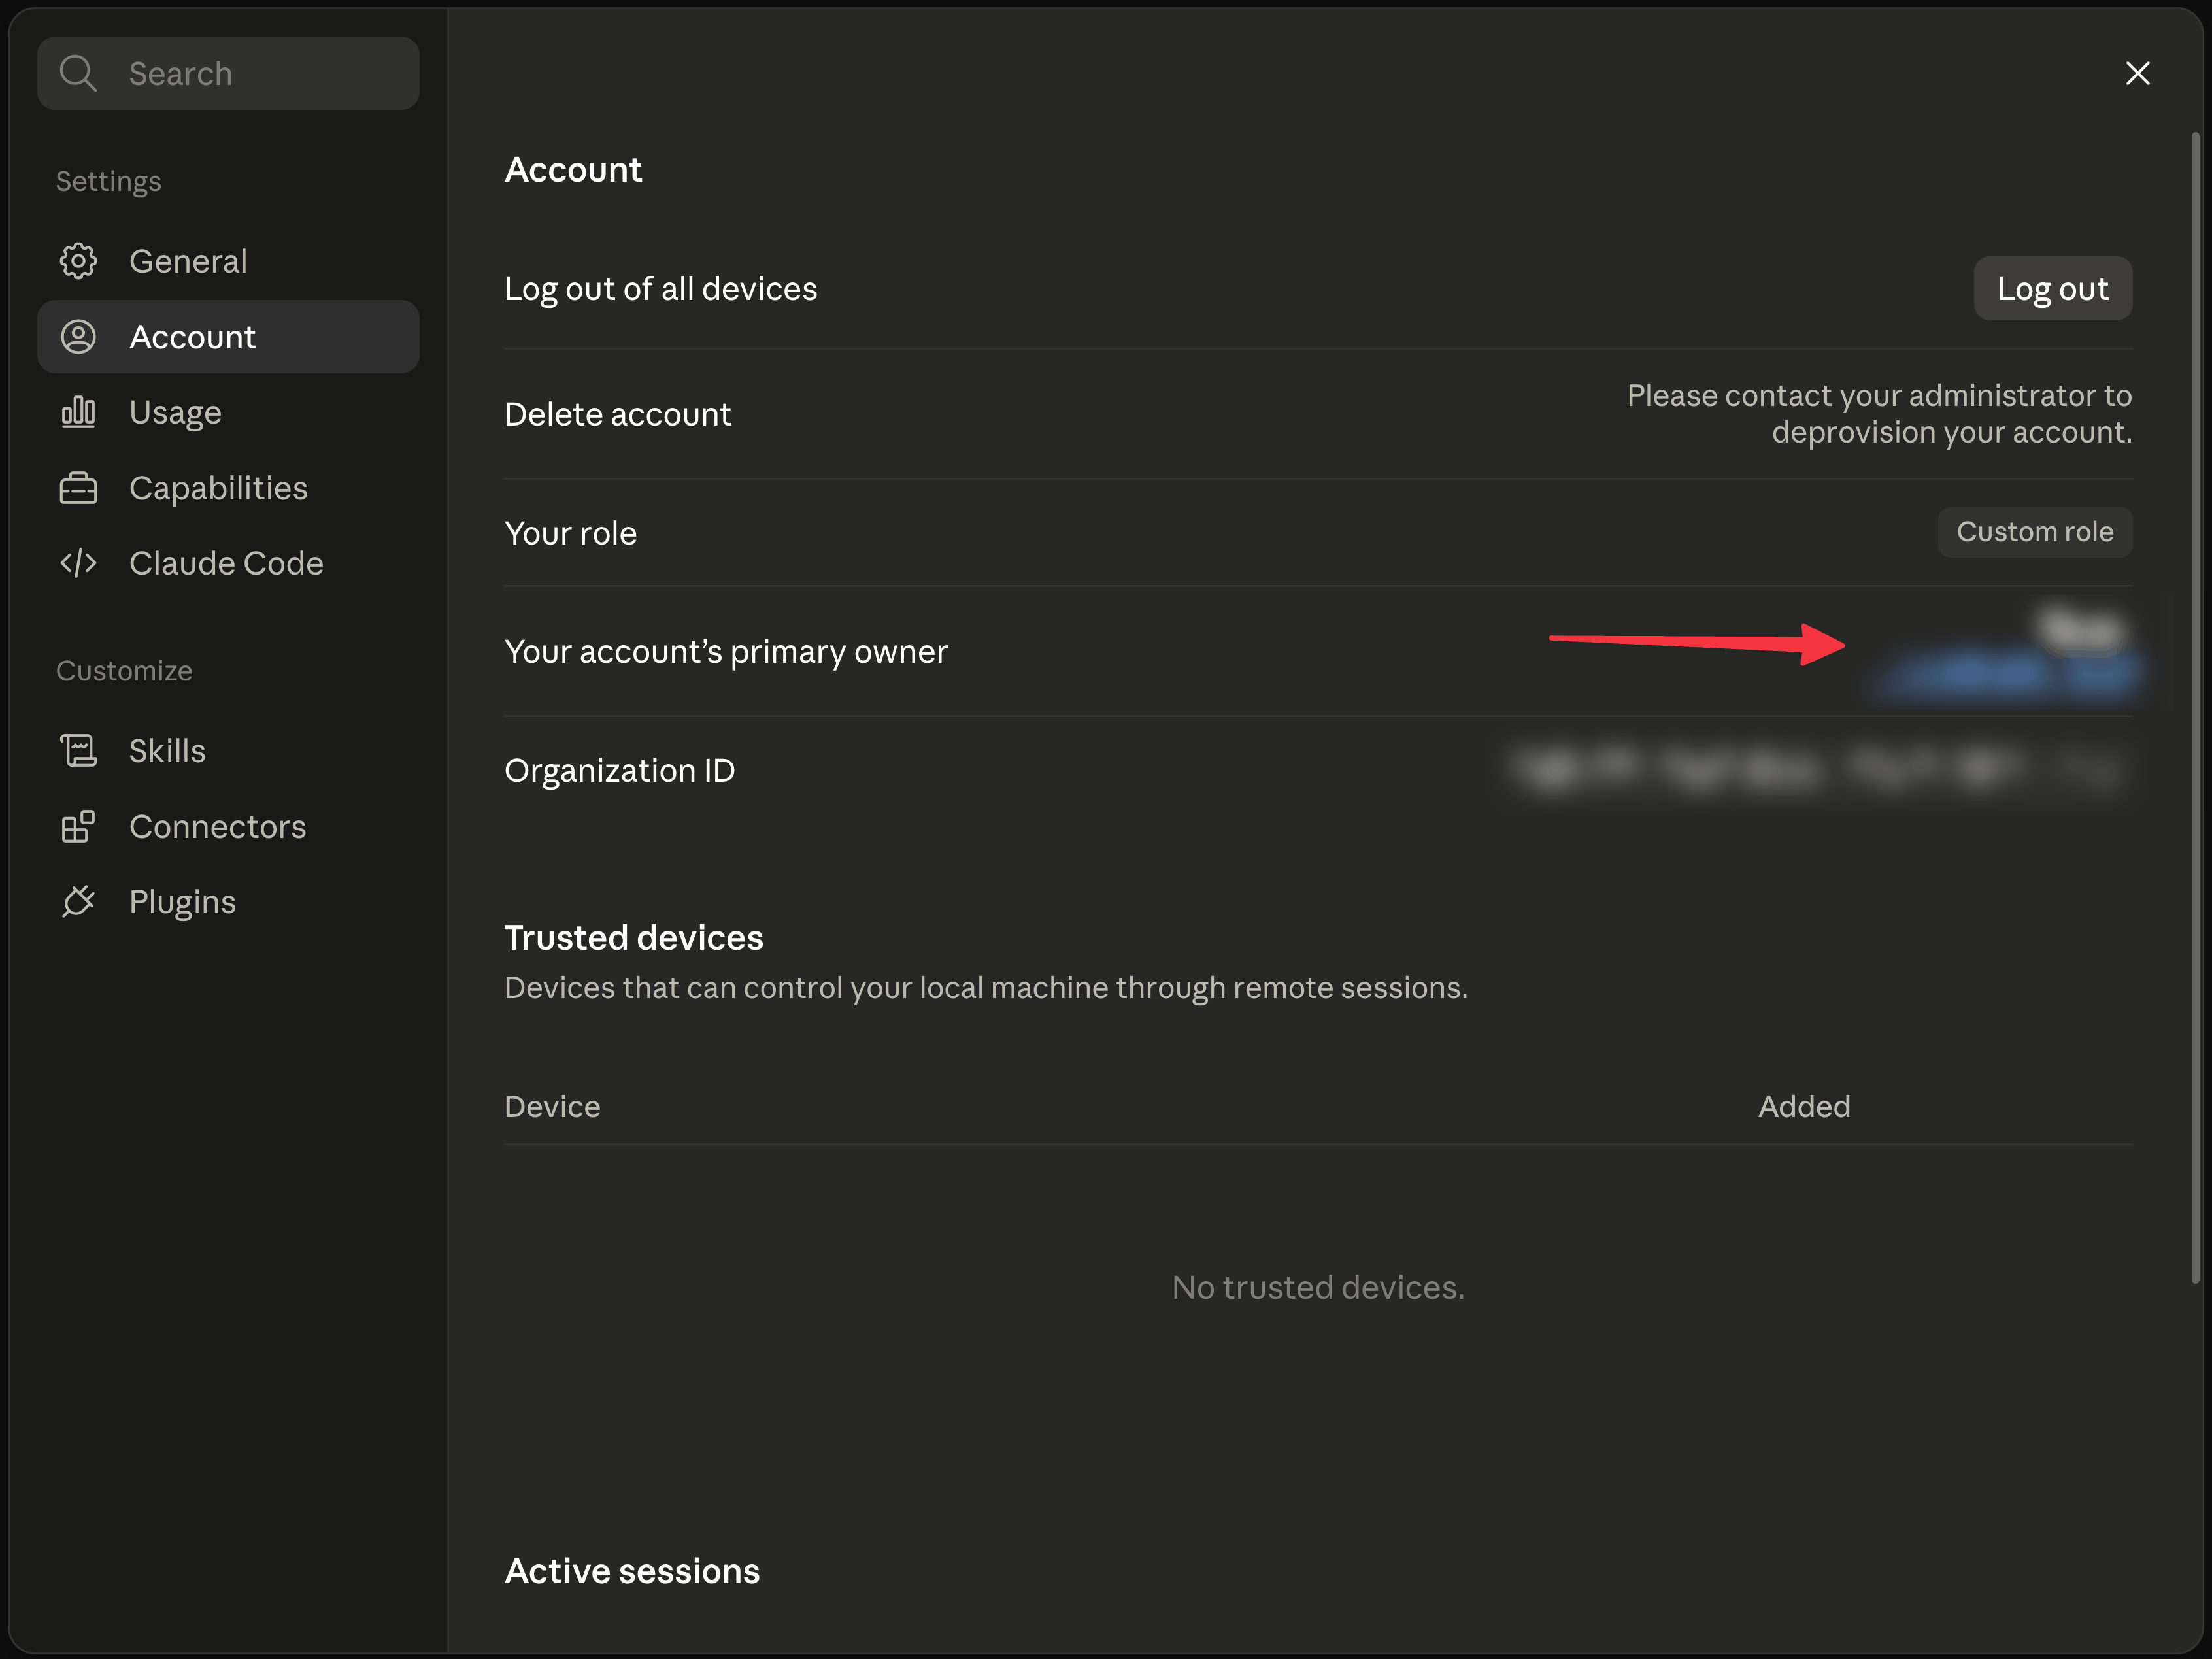Image resolution: width=2212 pixels, height=1659 pixels.
Task: Click the 'Please contact your administrator' notice
Action: pyautogui.click(x=1879, y=414)
